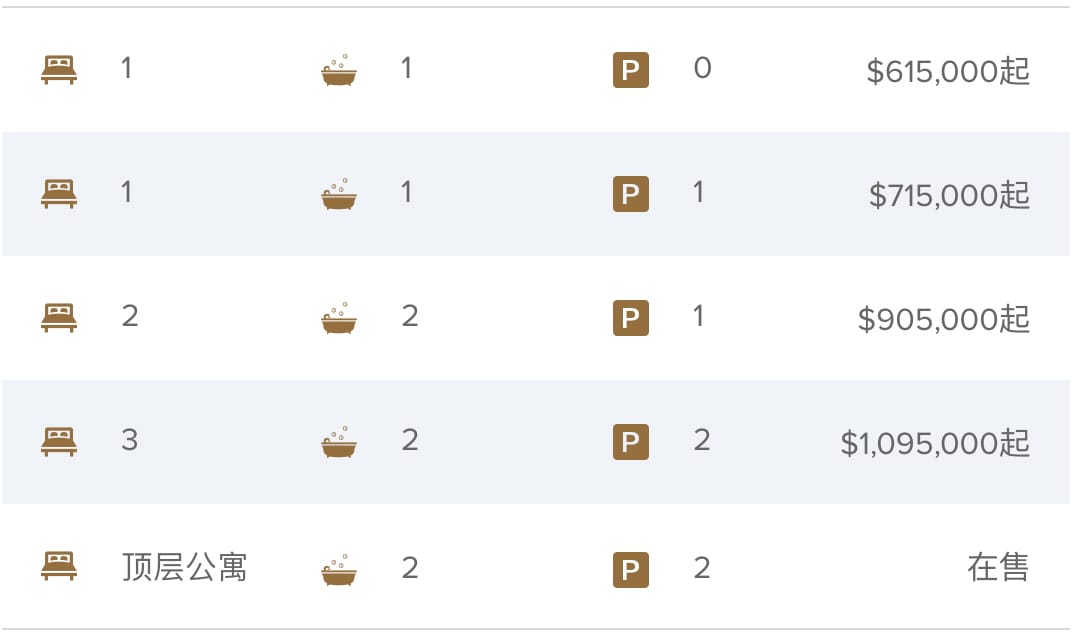1076x636 pixels.
Task: Click the bed icon in the $1,095,000 row
Action: 59,442
